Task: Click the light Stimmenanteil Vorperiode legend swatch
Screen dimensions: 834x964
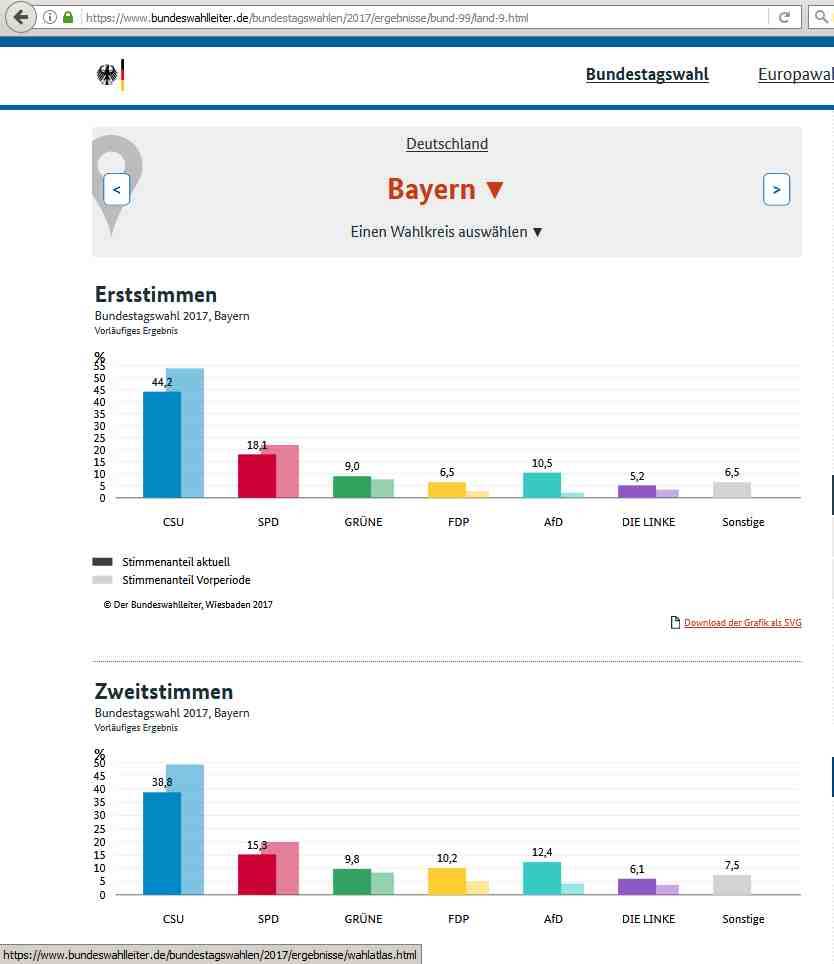Action: tap(102, 580)
